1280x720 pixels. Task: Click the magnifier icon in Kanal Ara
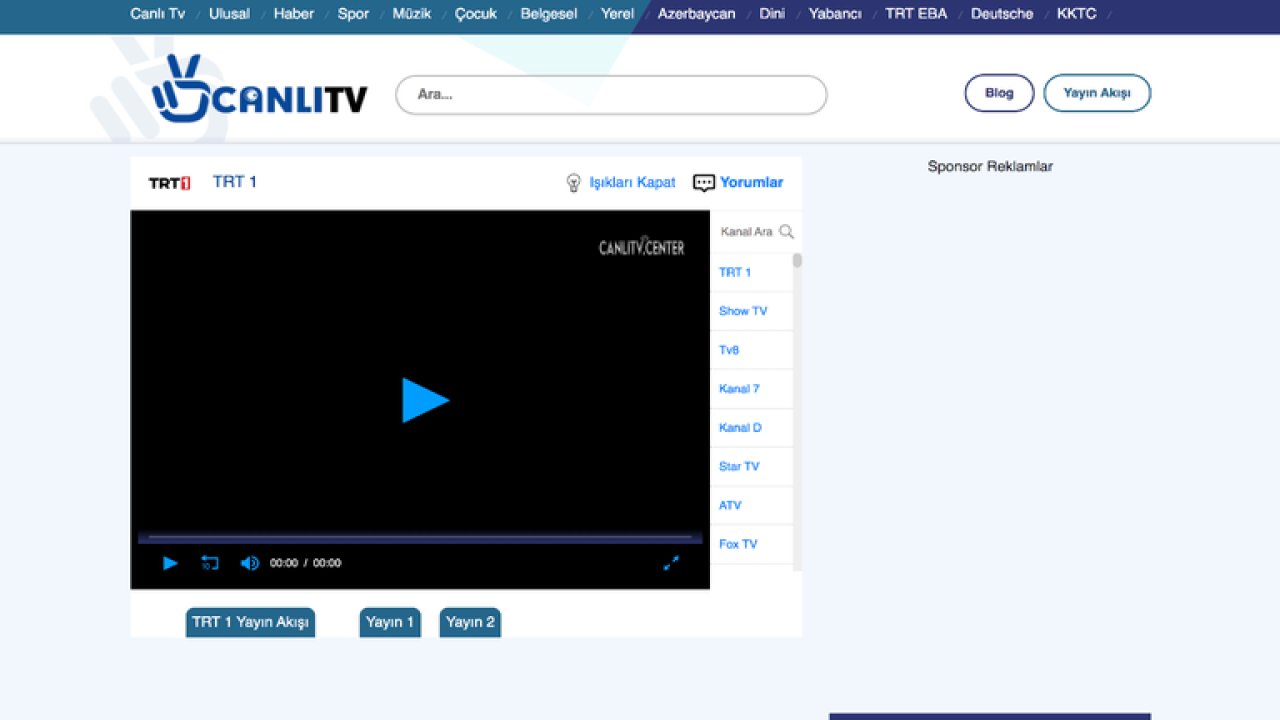787,231
